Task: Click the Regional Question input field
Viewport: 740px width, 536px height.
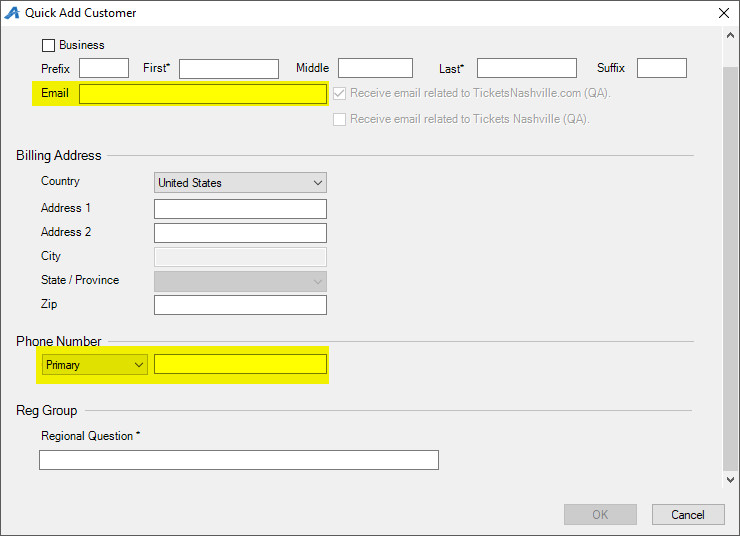Action: click(x=239, y=460)
